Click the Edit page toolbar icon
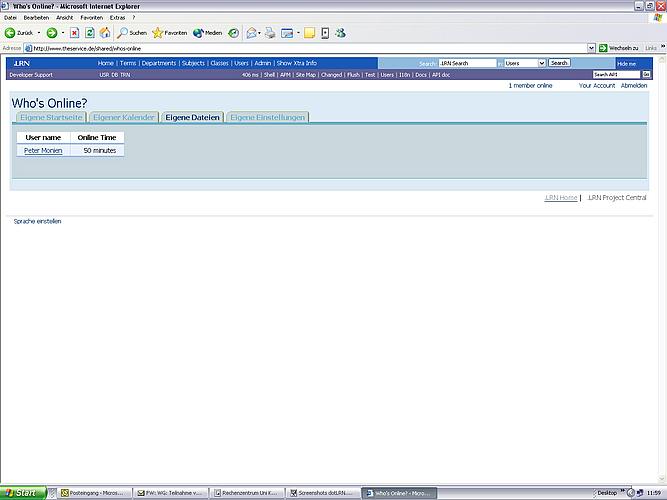The width and height of the screenshot is (667, 500). coord(288,33)
